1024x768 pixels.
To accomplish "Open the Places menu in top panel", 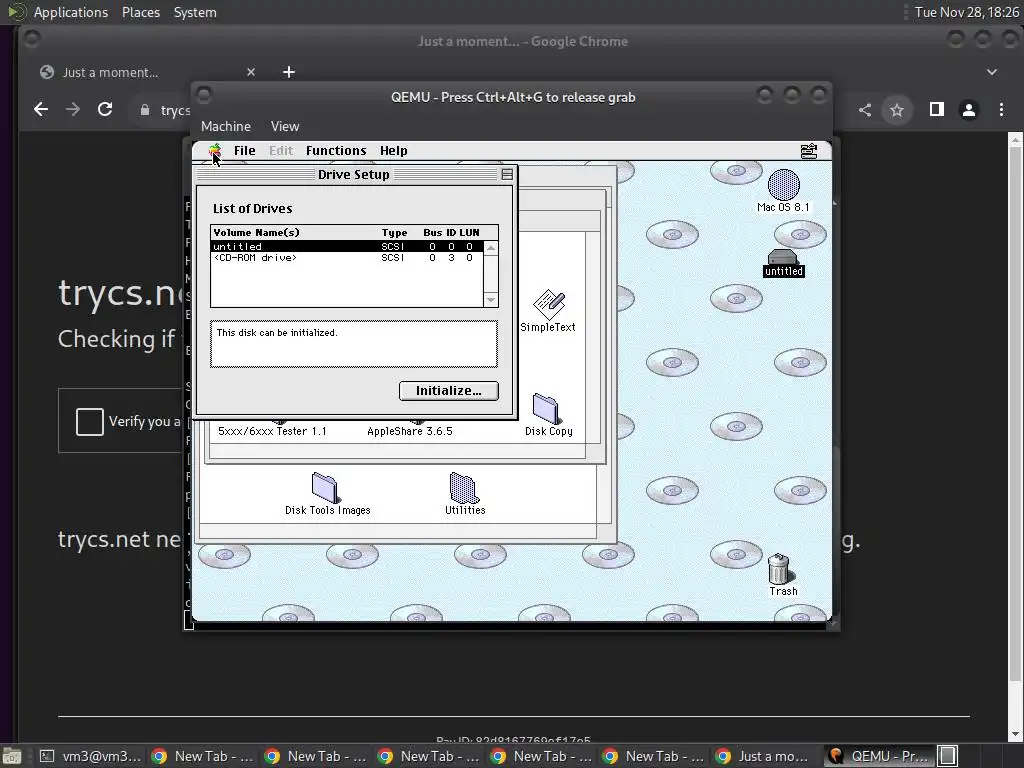I will [x=140, y=12].
